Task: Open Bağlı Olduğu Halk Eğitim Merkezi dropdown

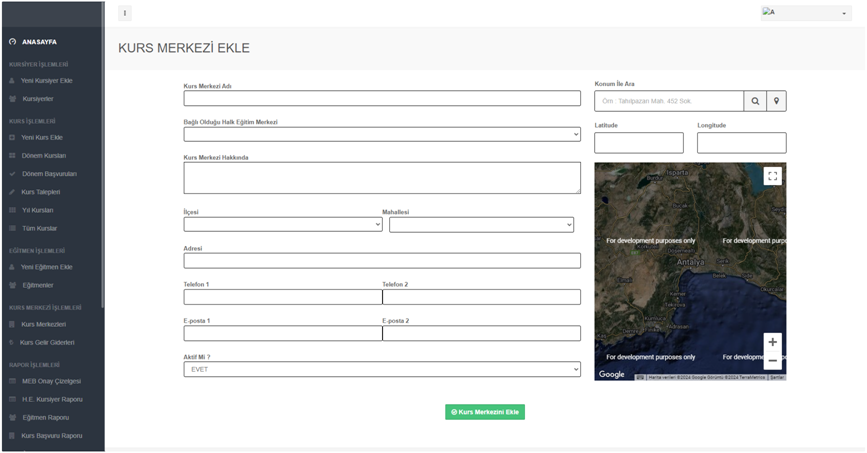Action: [382, 134]
